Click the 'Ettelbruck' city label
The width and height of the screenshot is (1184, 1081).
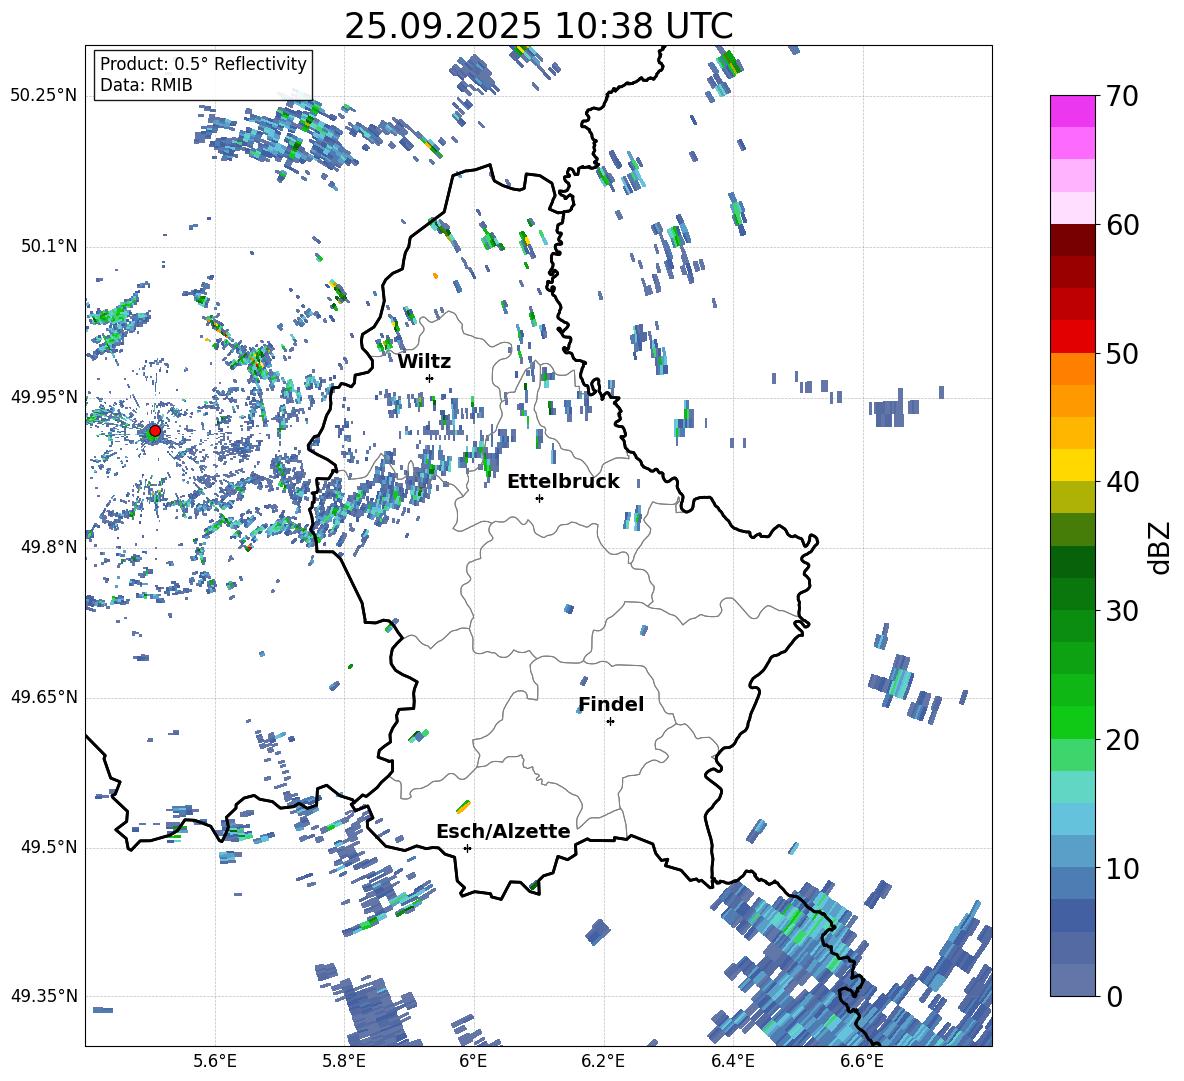[563, 482]
